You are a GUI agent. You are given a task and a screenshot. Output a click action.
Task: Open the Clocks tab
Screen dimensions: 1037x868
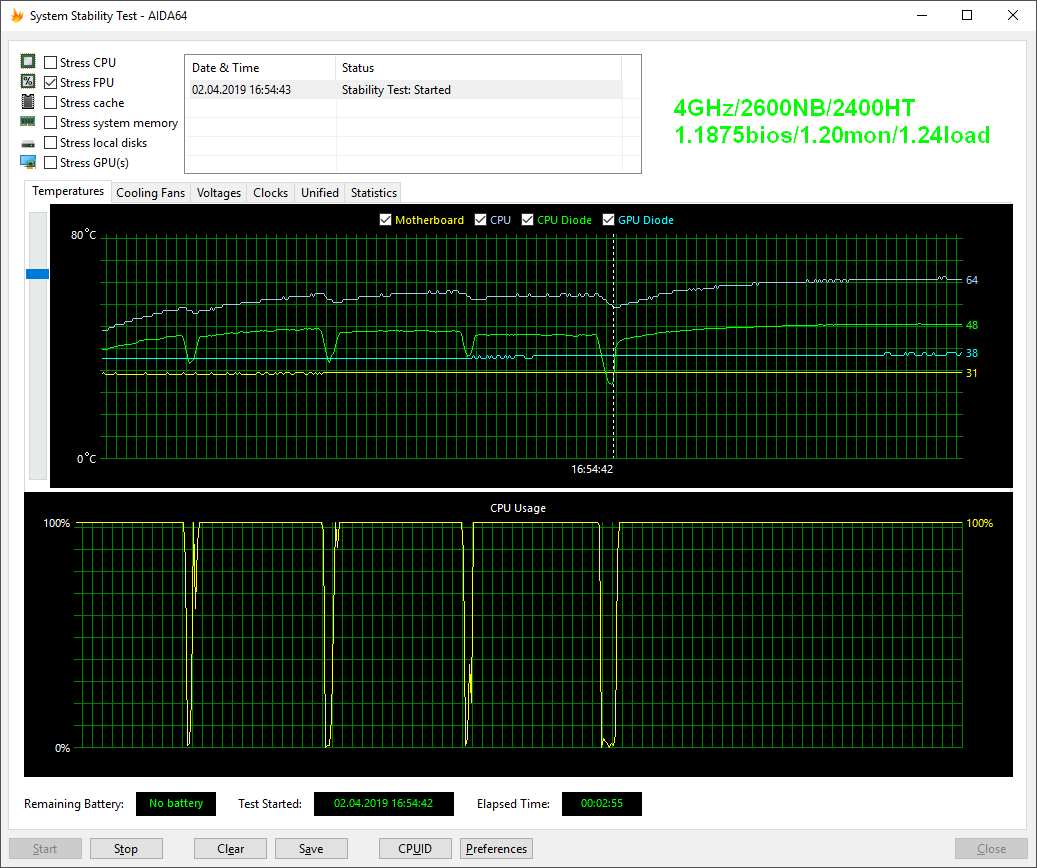click(270, 193)
